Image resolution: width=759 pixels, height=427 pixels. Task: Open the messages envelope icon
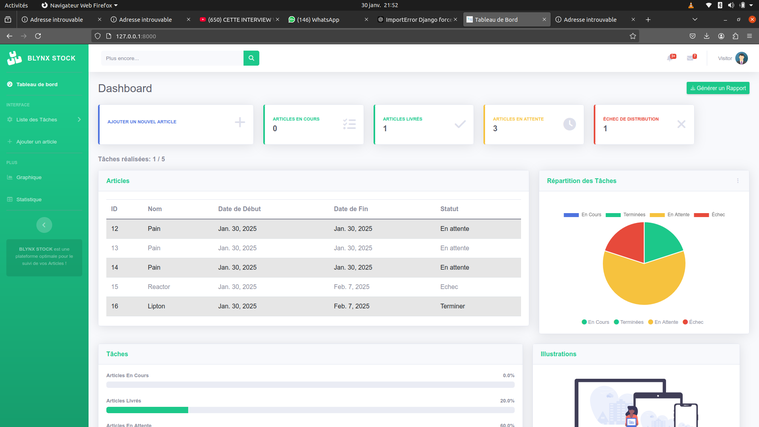pyautogui.click(x=691, y=58)
